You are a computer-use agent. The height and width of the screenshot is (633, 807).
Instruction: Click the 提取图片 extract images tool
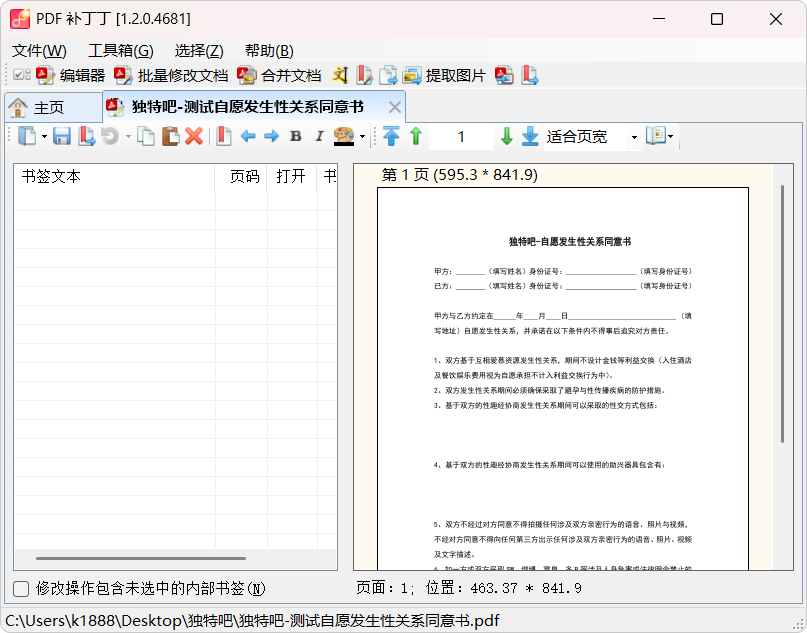(444, 76)
